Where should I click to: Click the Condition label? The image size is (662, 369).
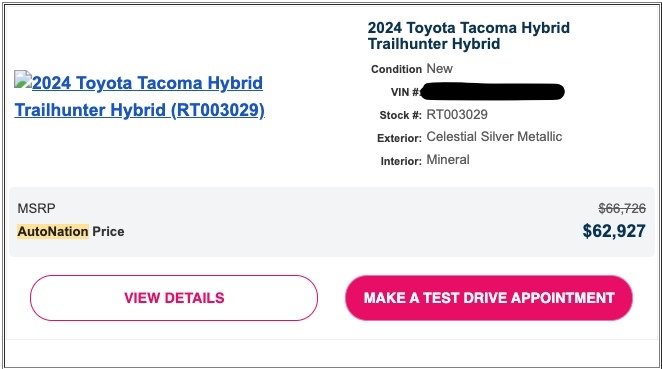[x=396, y=69]
